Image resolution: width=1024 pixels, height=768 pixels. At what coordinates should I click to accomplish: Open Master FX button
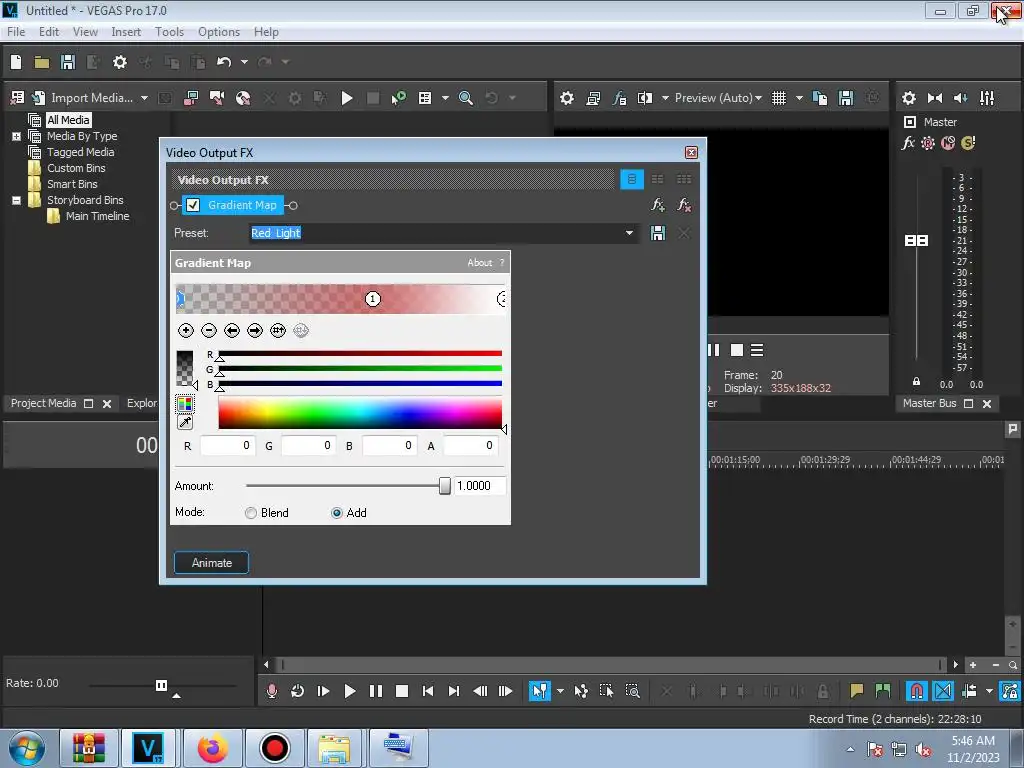[908, 143]
